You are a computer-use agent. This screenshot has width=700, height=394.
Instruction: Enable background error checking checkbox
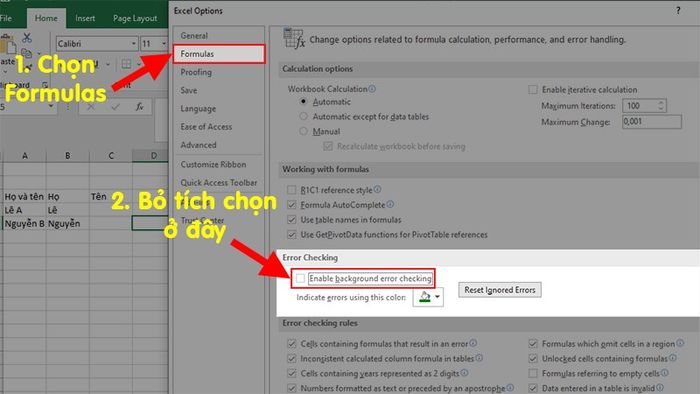(x=300, y=278)
